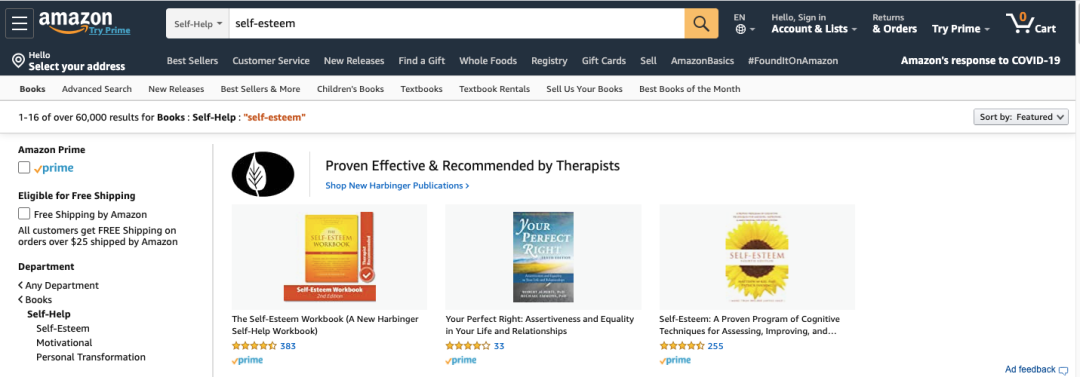Go back to Any Department
This screenshot has width=1080, height=377.
point(59,285)
